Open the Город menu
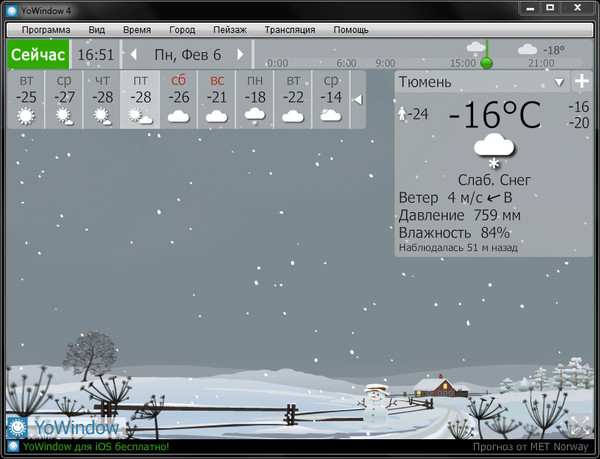Image resolution: width=600 pixels, height=459 pixels. click(182, 30)
